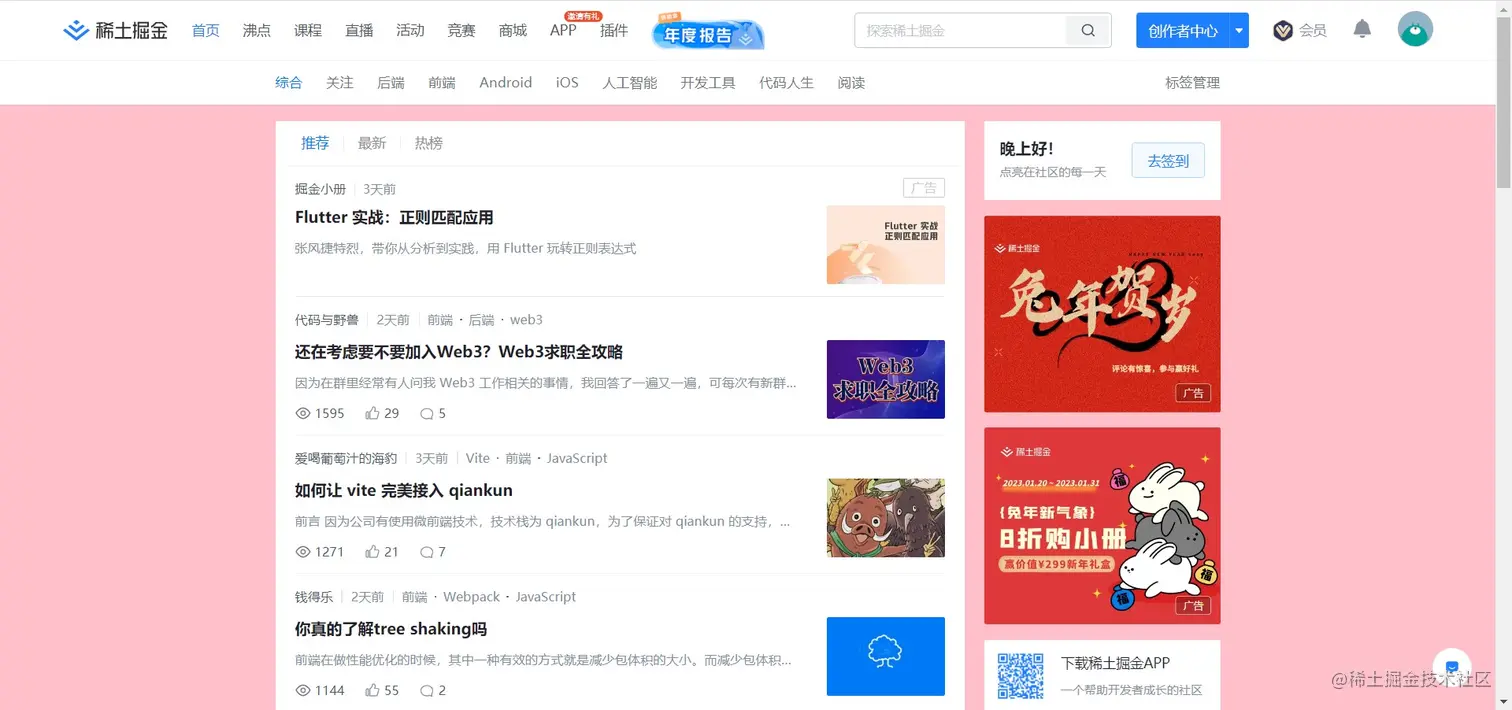The height and width of the screenshot is (710, 1512).
Task: Click author 代码与野兽
Action: (326, 320)
